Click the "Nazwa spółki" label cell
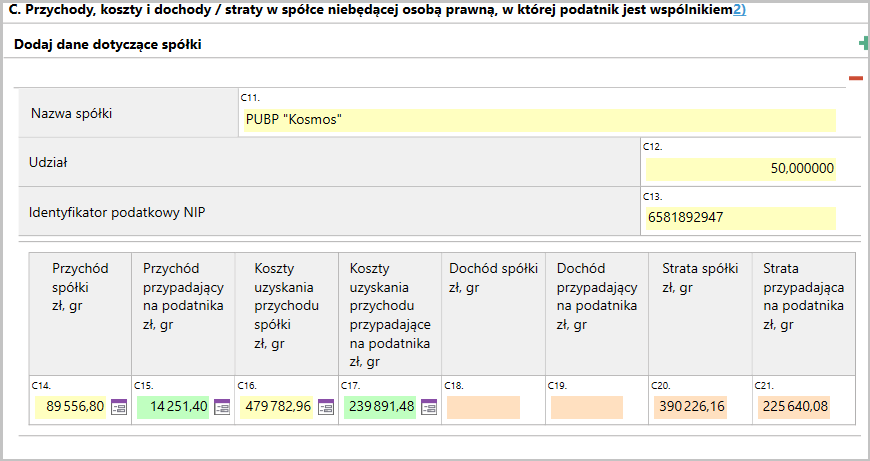The image size is (870, 461). (x=72, y=113)
